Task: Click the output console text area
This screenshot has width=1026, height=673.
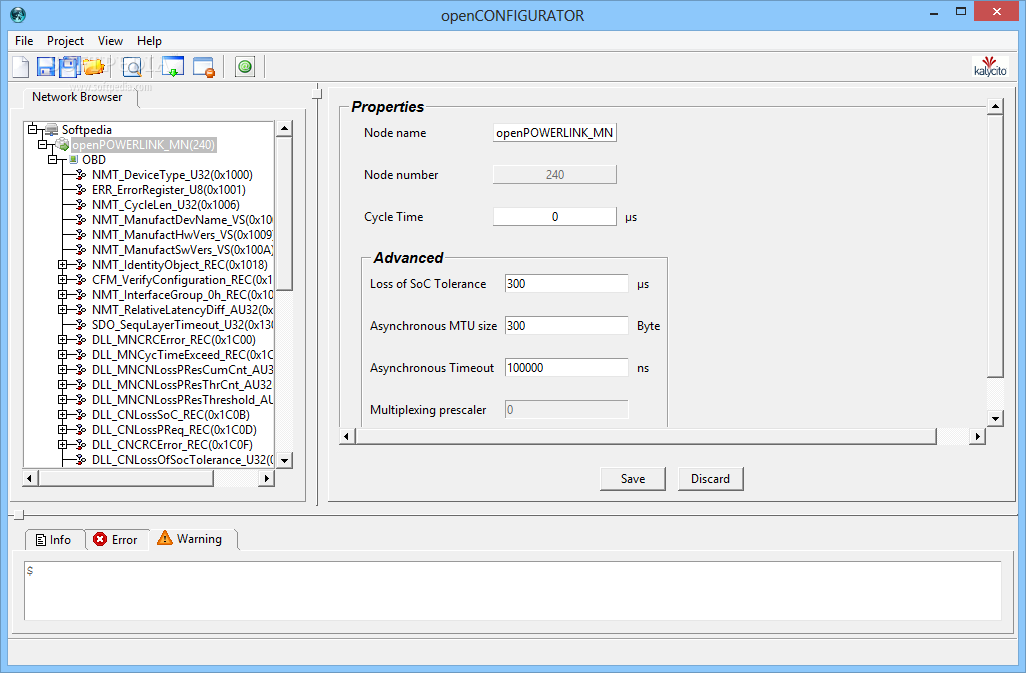Action: (512, 591)
